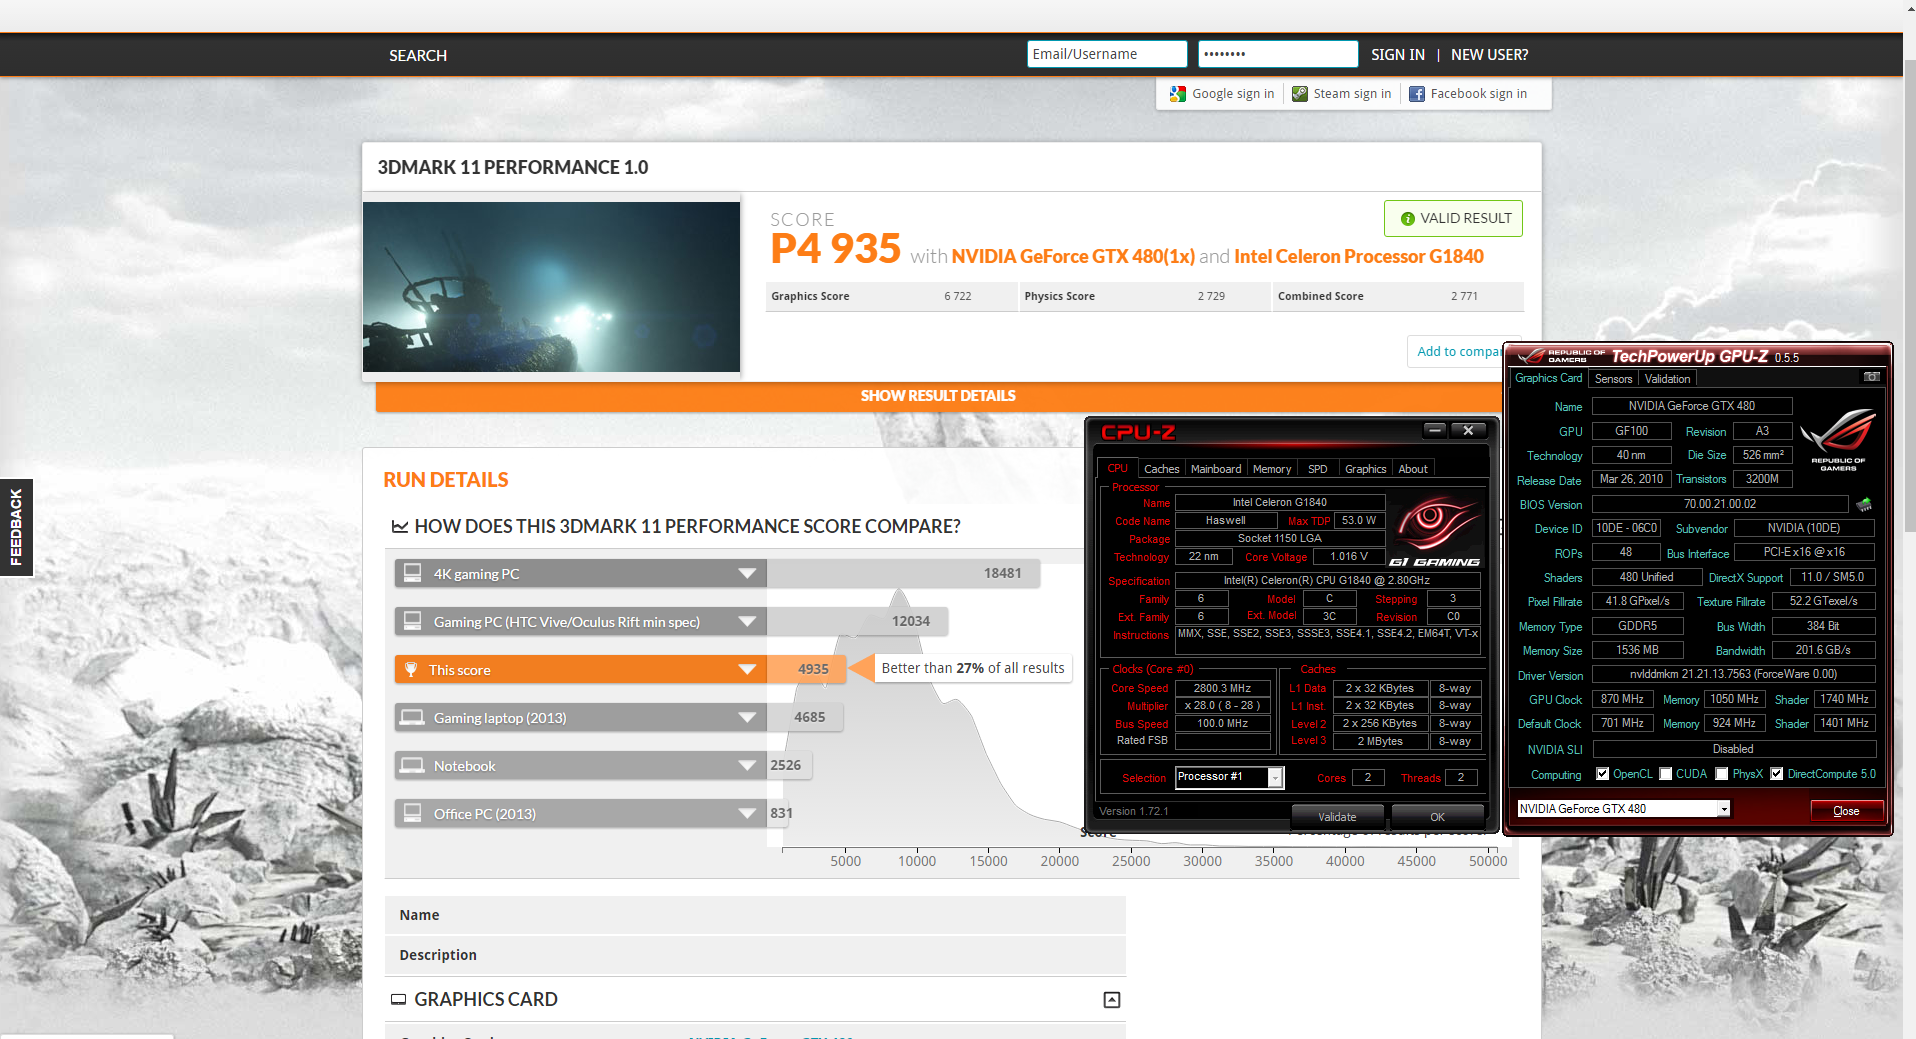This screenshot has height=1039, width=1916.
Task: Switch to the Mainboard tab in CPU-Z
Action: [1216, 469]
